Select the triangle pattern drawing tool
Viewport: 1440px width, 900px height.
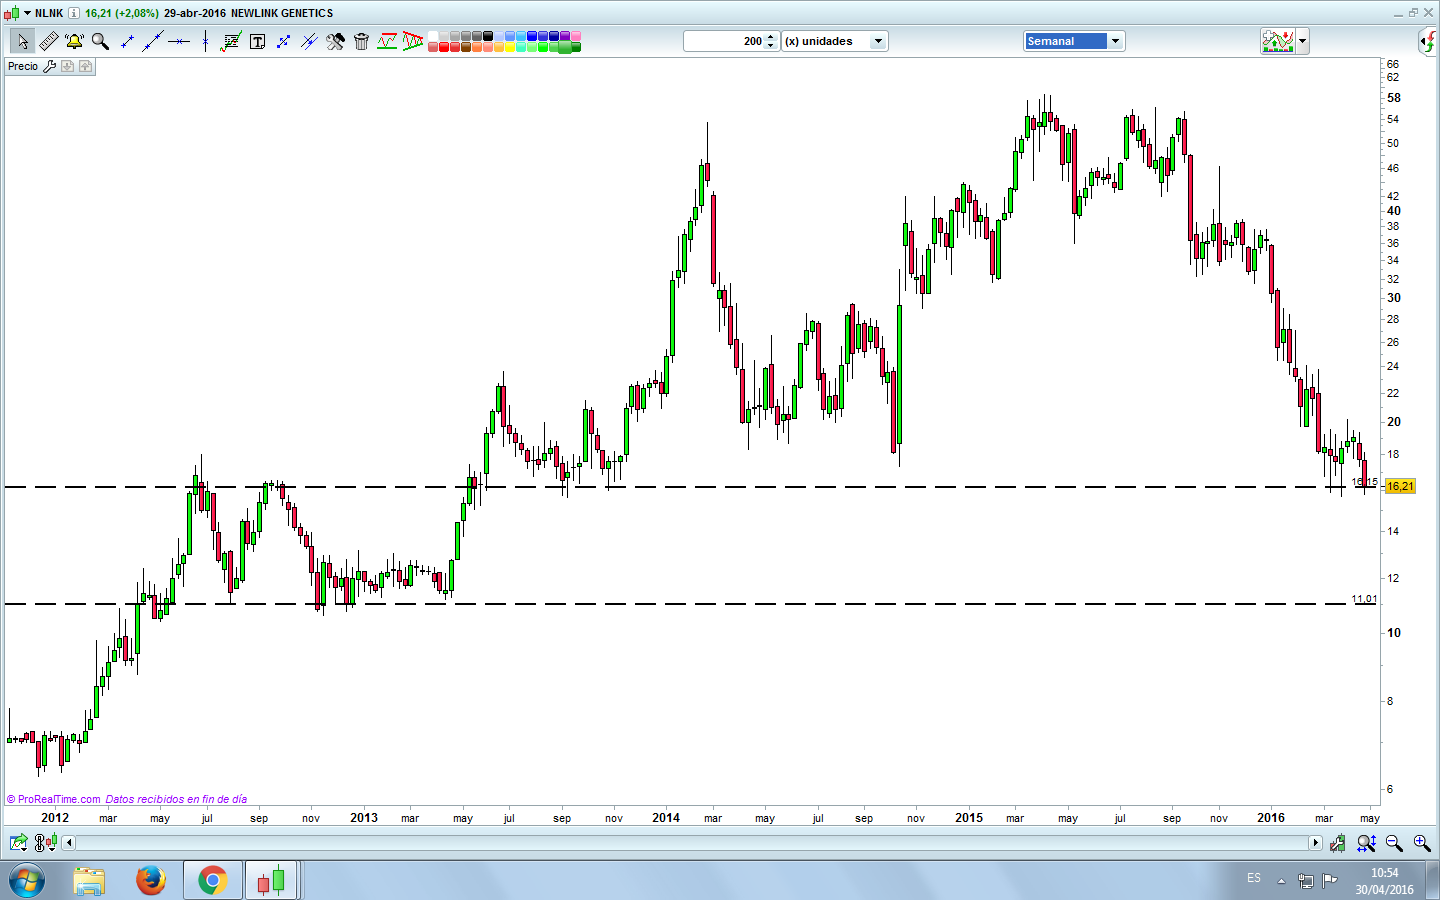[x=413, y=41]
